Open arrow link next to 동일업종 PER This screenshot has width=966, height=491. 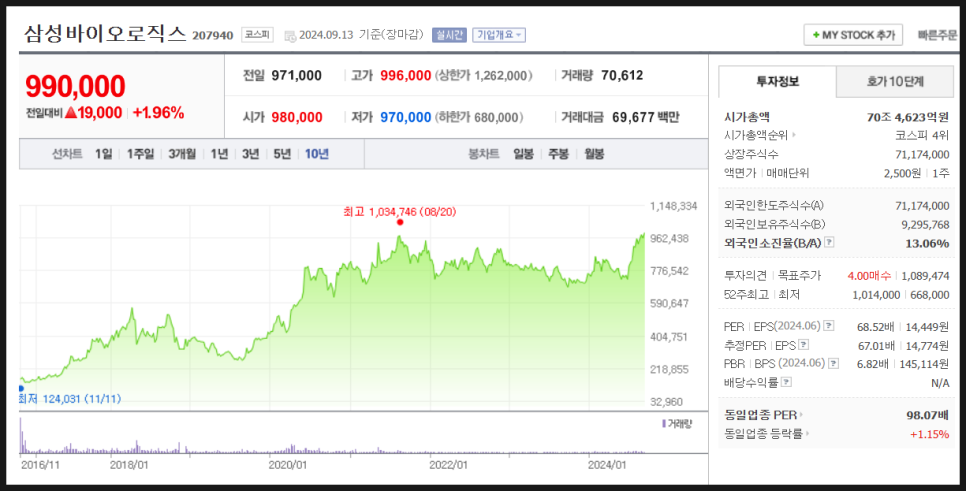pos(801,415)
